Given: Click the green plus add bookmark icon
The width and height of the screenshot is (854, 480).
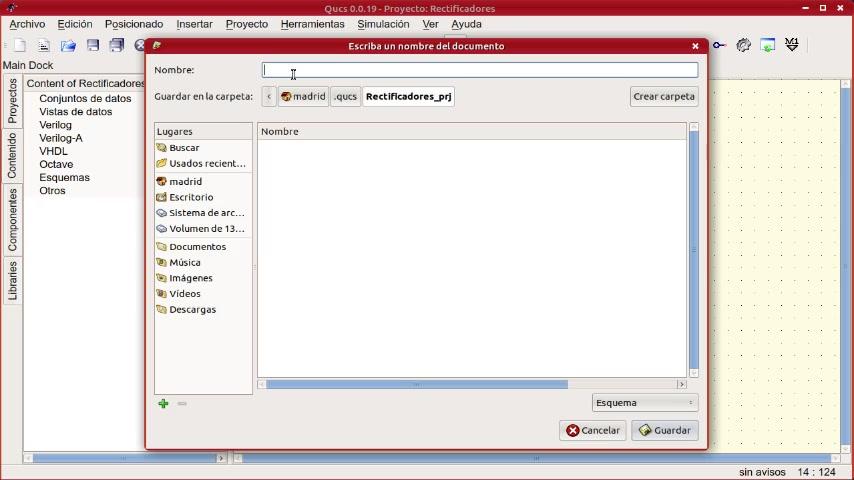Looking at the screenshot, I should tap(163, 404).
